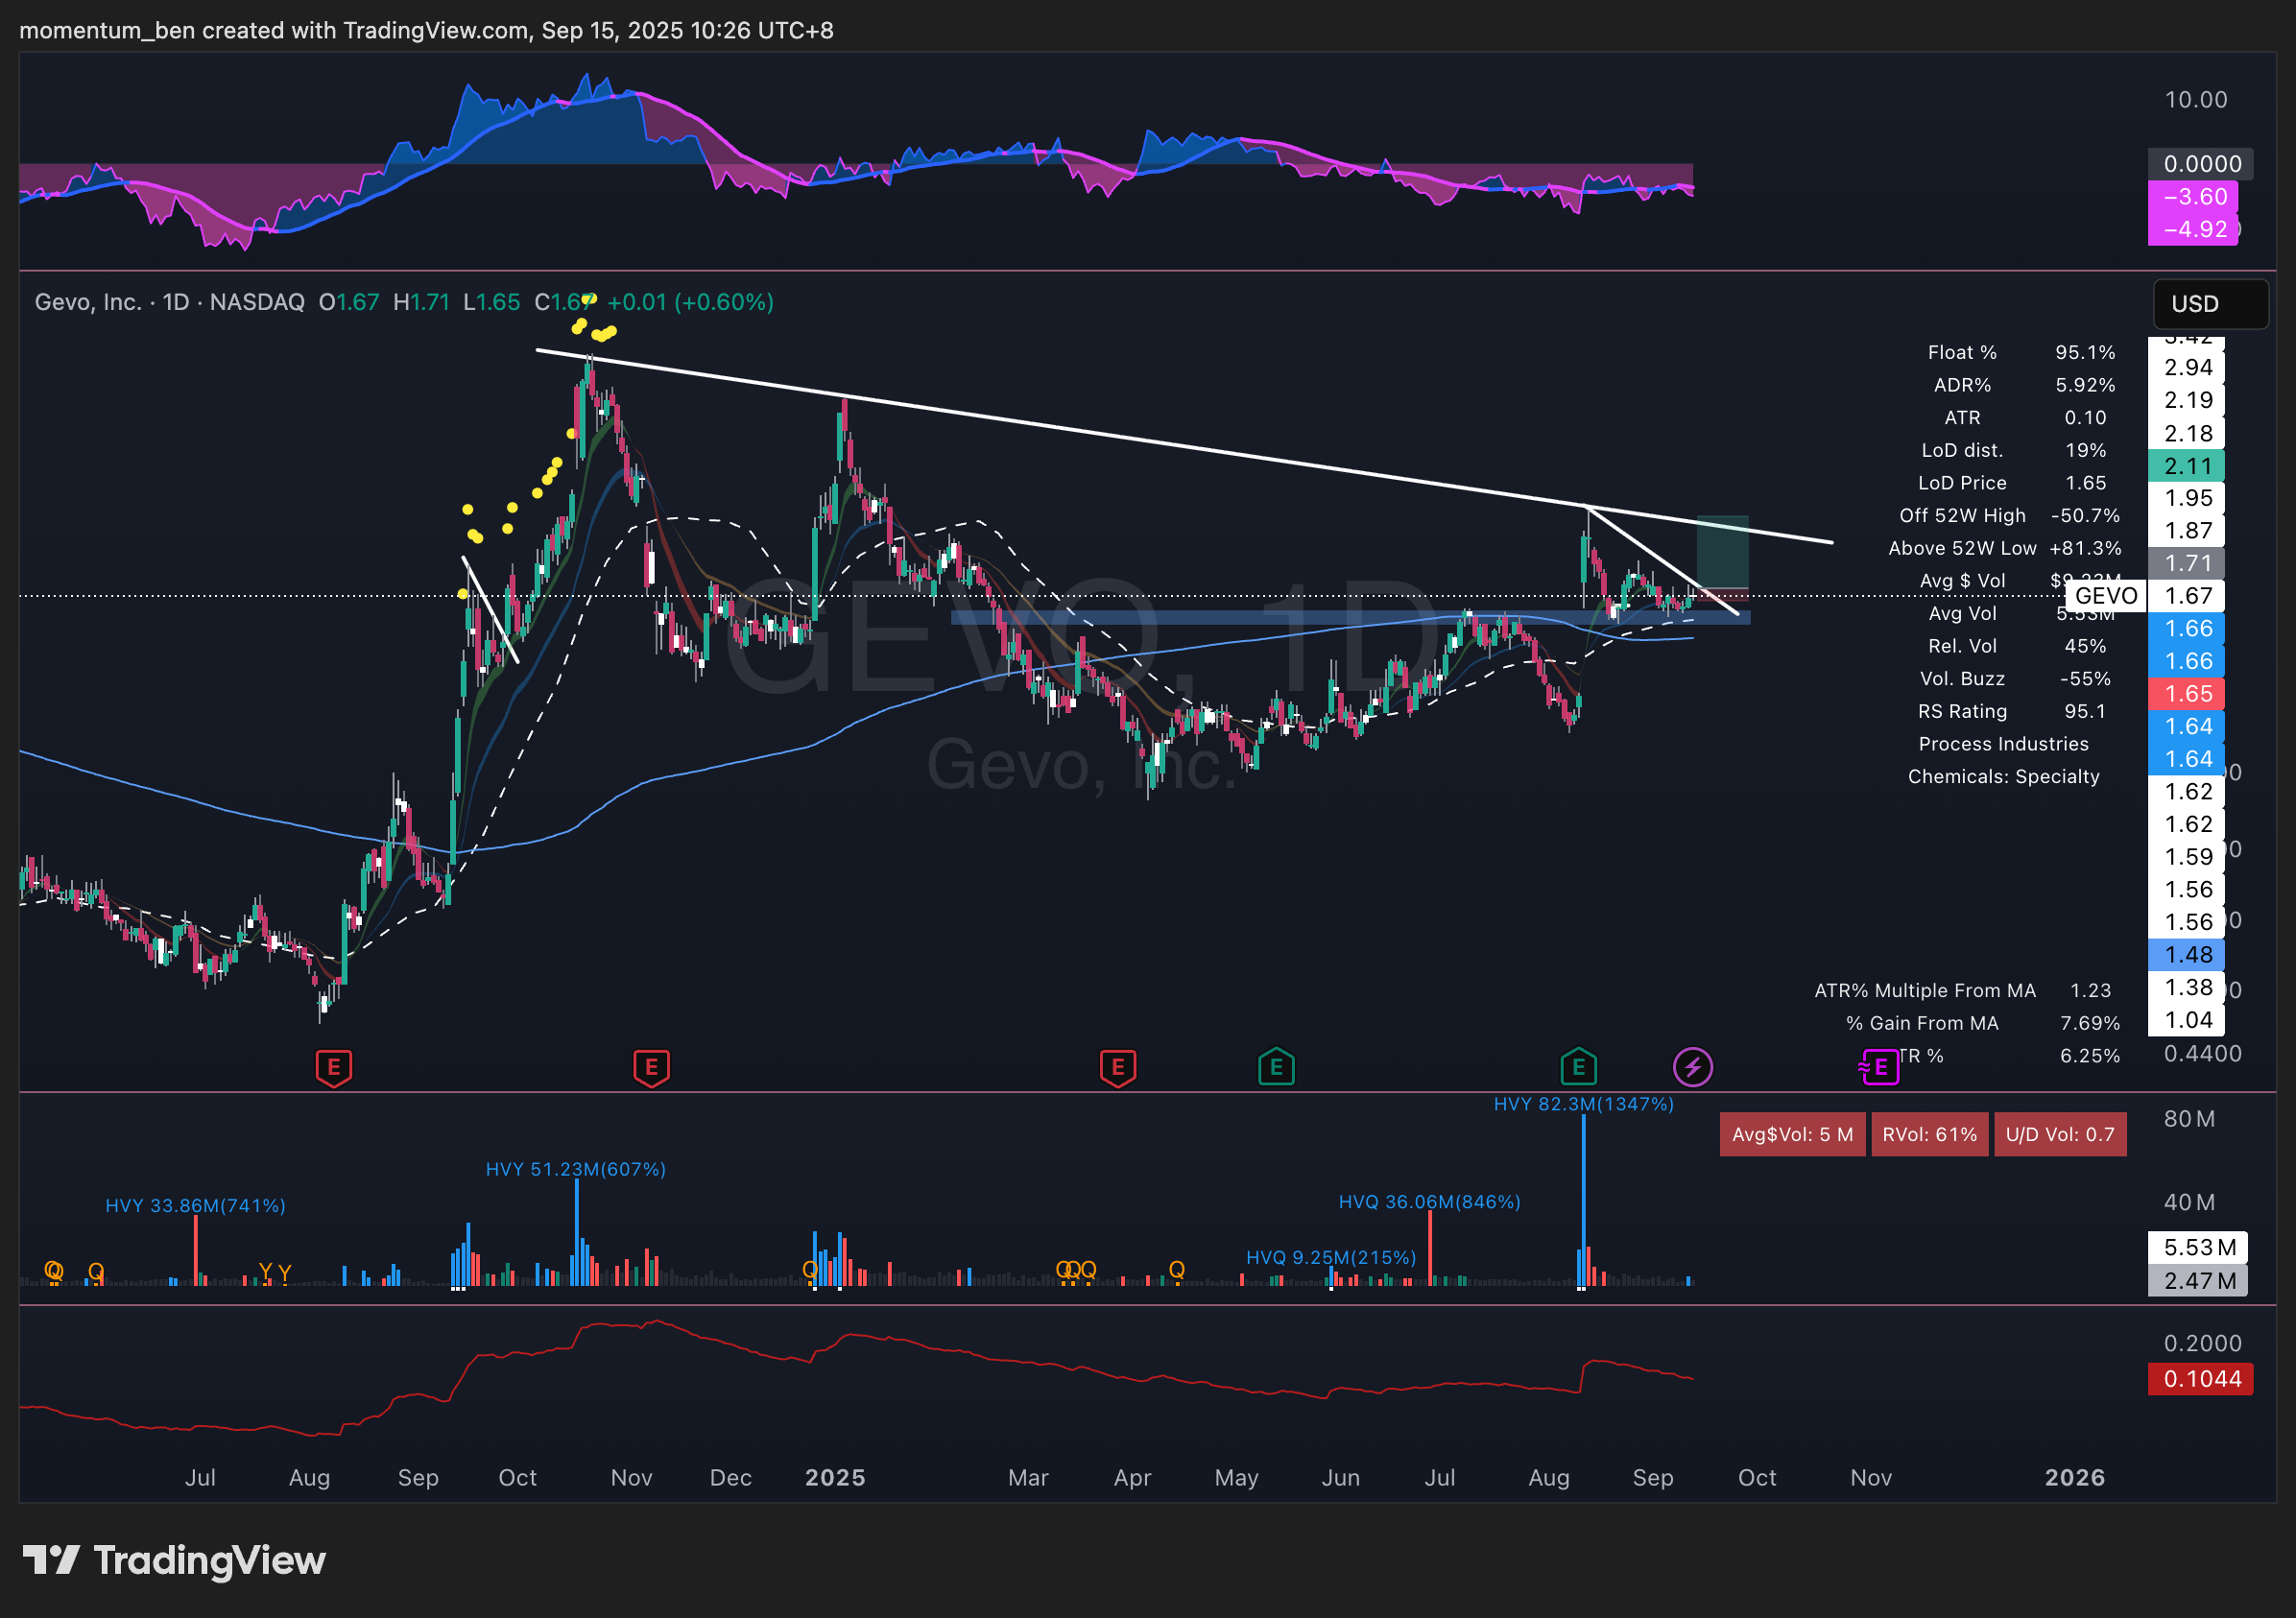
Task: Click the Gevo, Inc. chart title legend
Action: [x=88, y=302]
